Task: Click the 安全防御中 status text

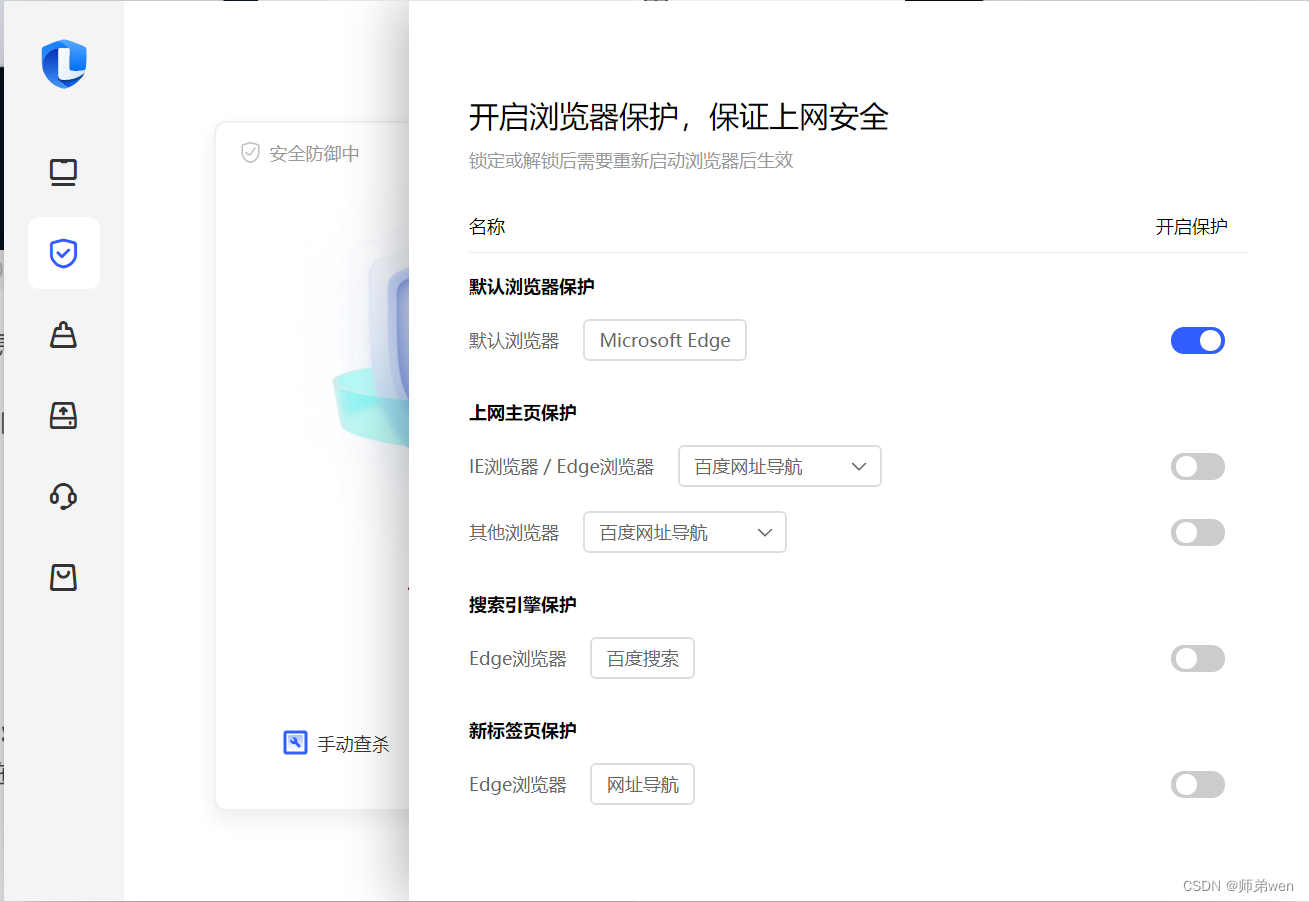Action: tap(314, 153)
